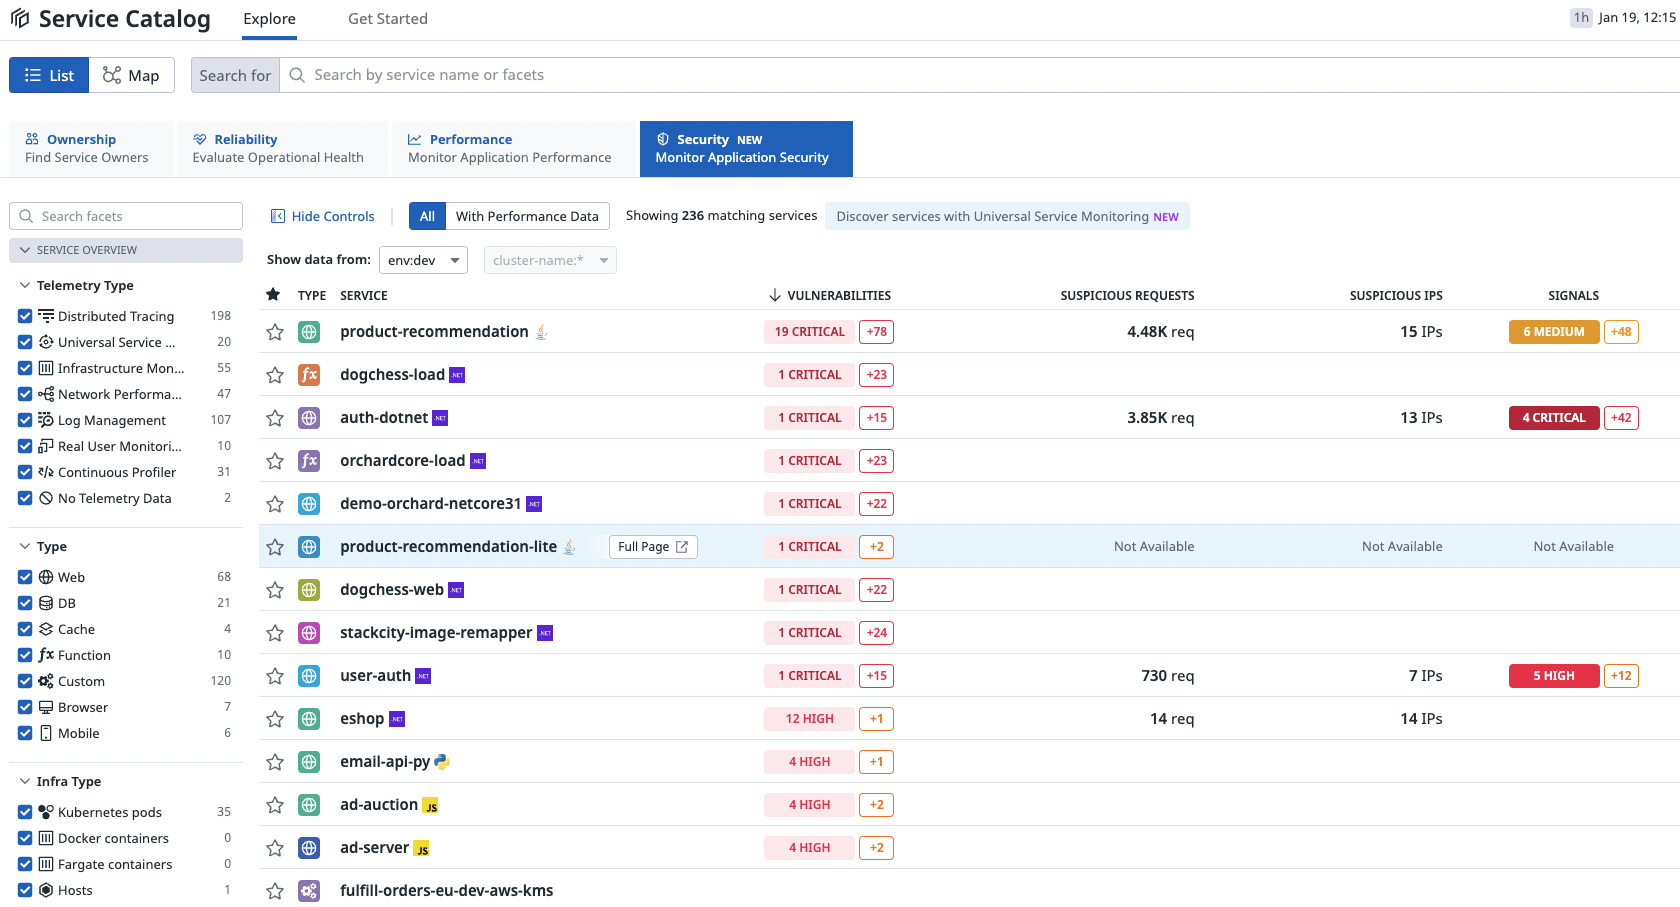This screenshot has width=1680, height=907.
Task: Sort by the Vulnerabilities column arrow
Action: (x=774, y=295)
